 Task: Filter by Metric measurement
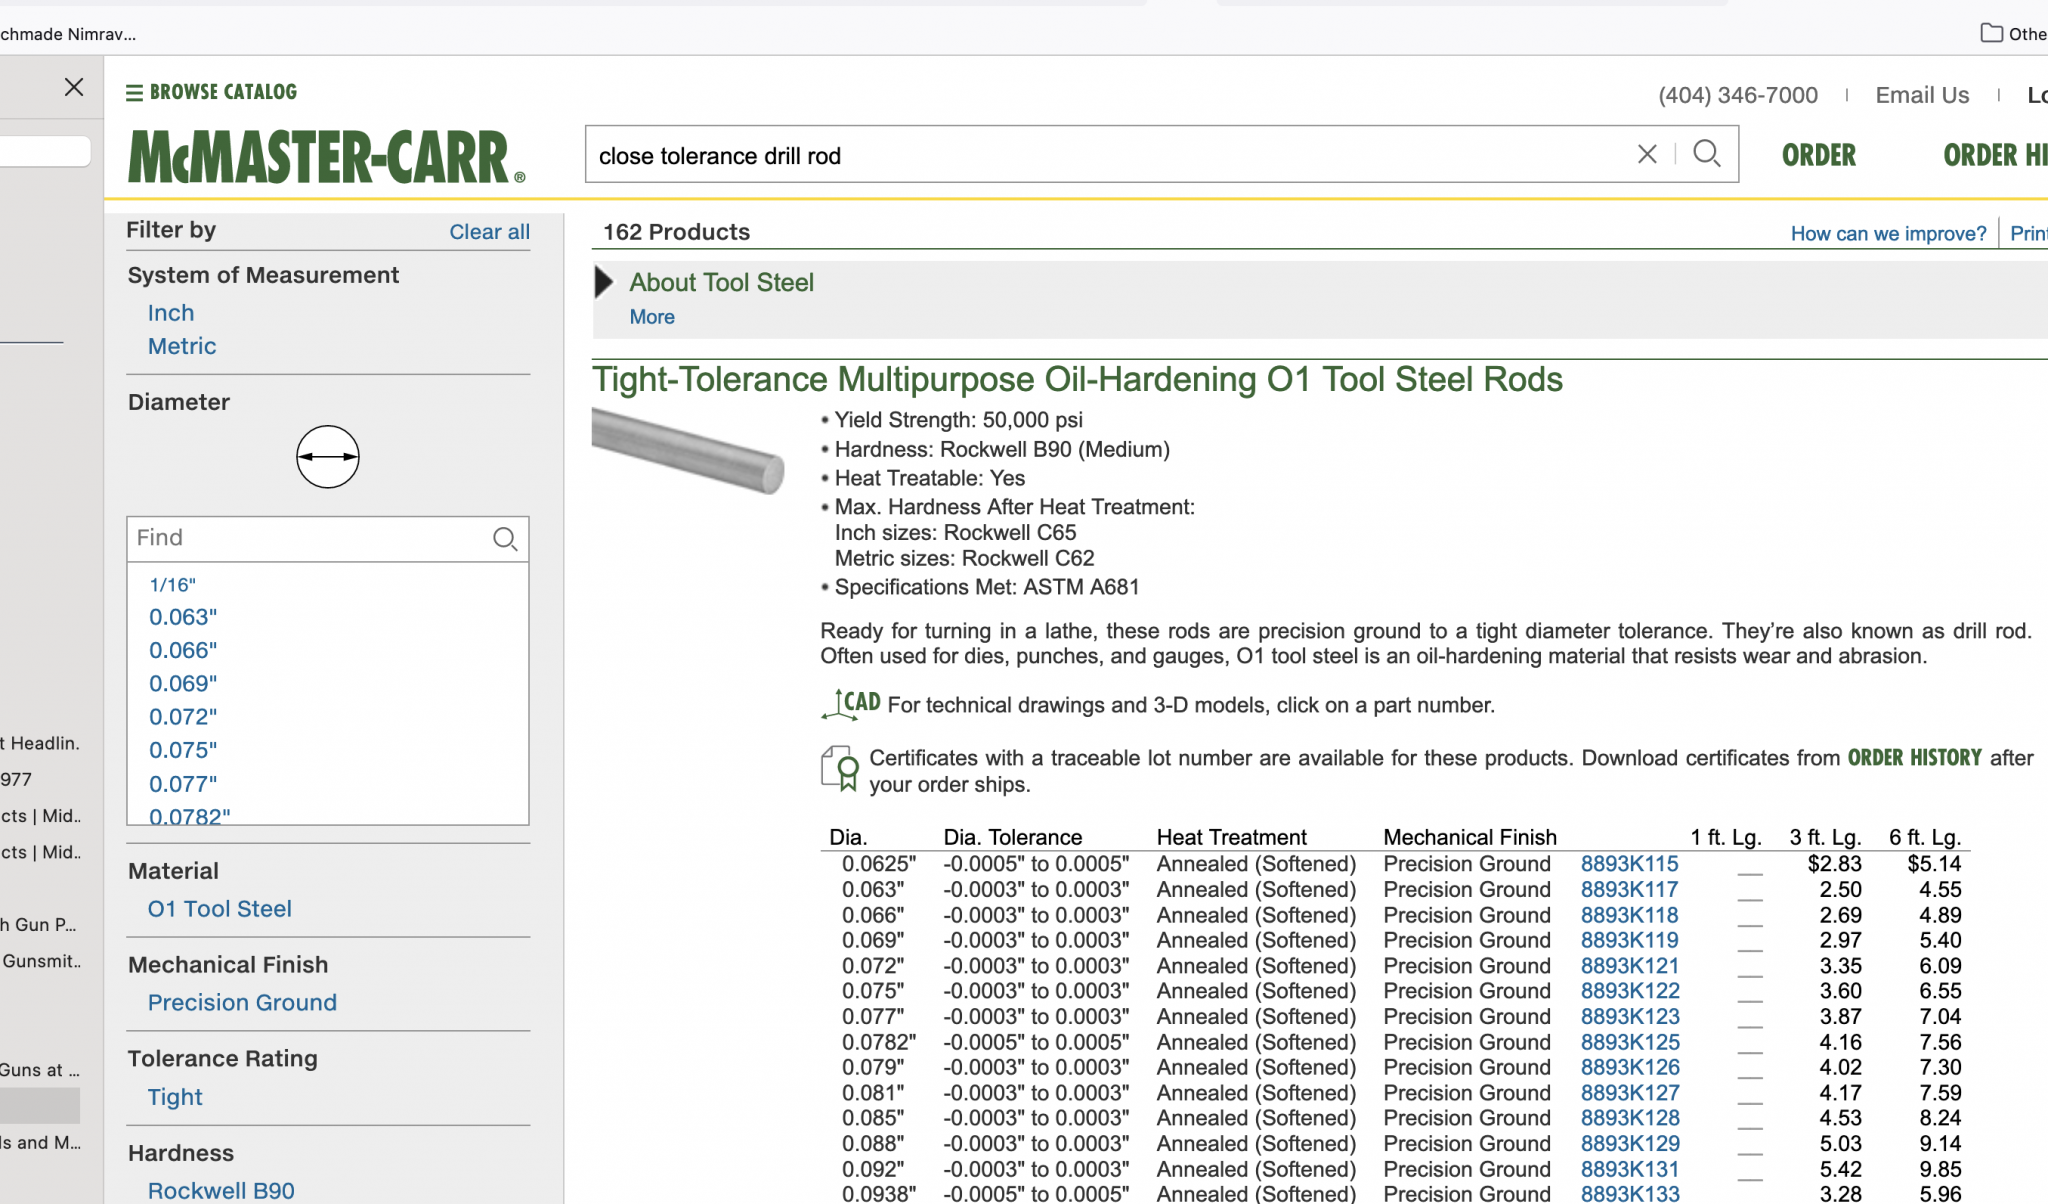pyautogui.click(x=182, y=346)
